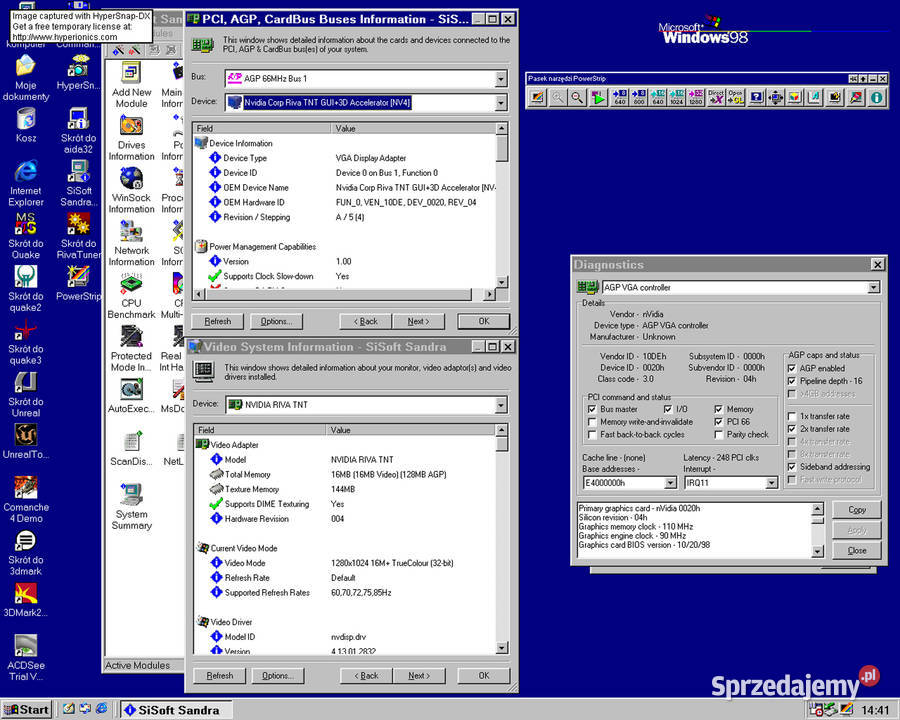
Task: Switch to SiSoft Sandra taskbar button
Action: click(x=176, y=710)
